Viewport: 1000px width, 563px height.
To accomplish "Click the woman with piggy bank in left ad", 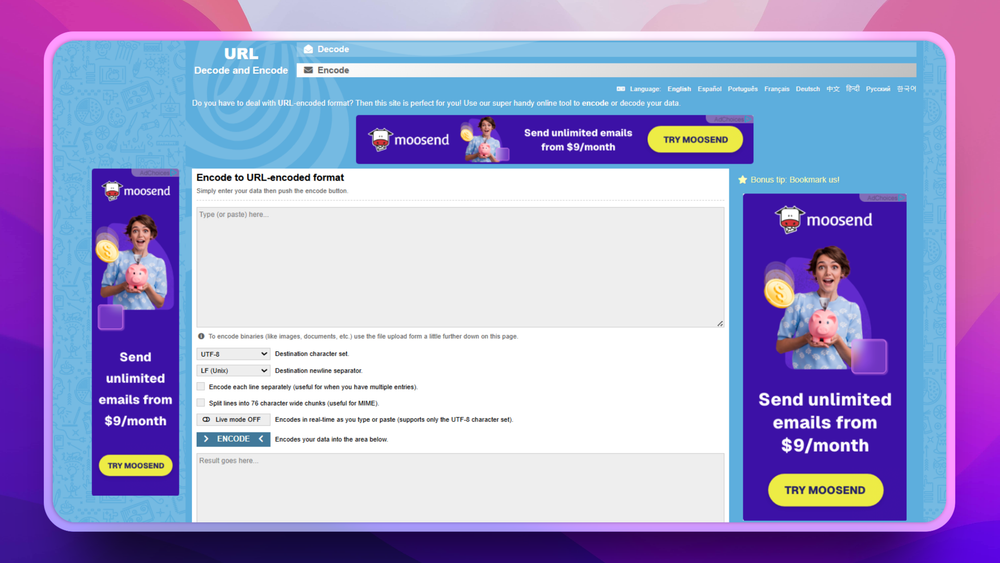I will pyautogui.click(x=136, y=263).
